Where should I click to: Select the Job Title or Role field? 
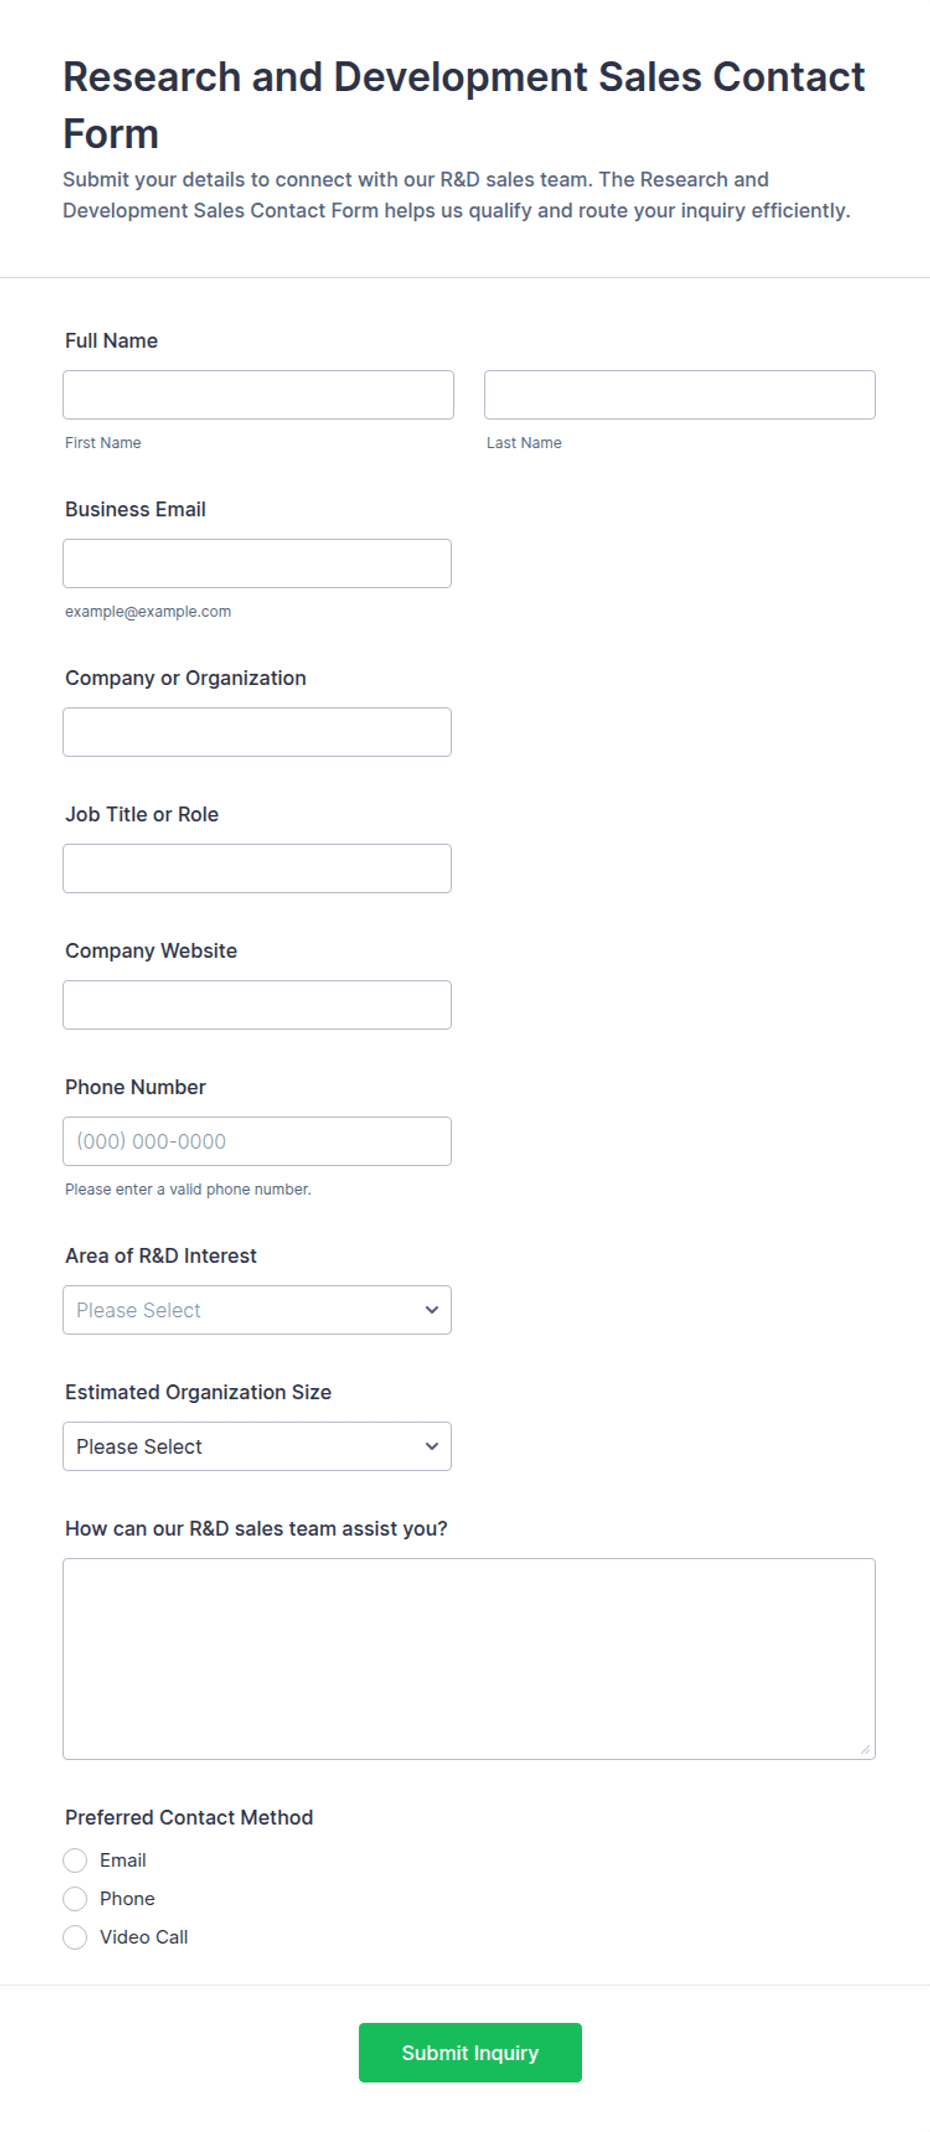pyautogui.click(x=257, y=869)
